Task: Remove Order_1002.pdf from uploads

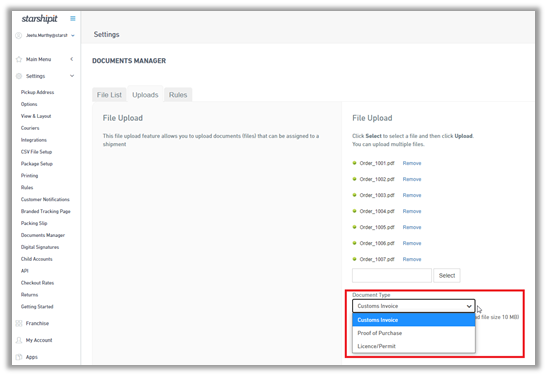Action: point(412,179)
